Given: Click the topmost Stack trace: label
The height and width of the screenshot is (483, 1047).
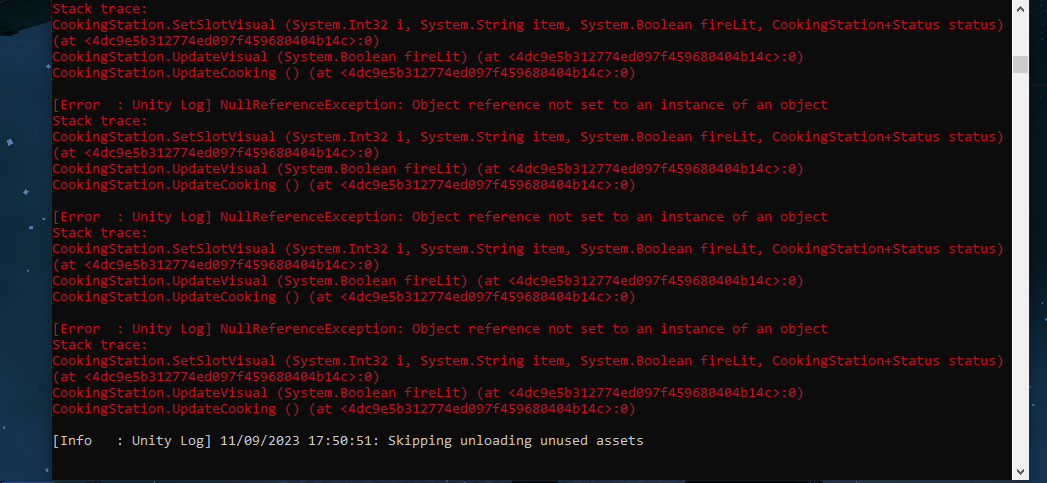Looking at the screenshot, I should (99, 9).
